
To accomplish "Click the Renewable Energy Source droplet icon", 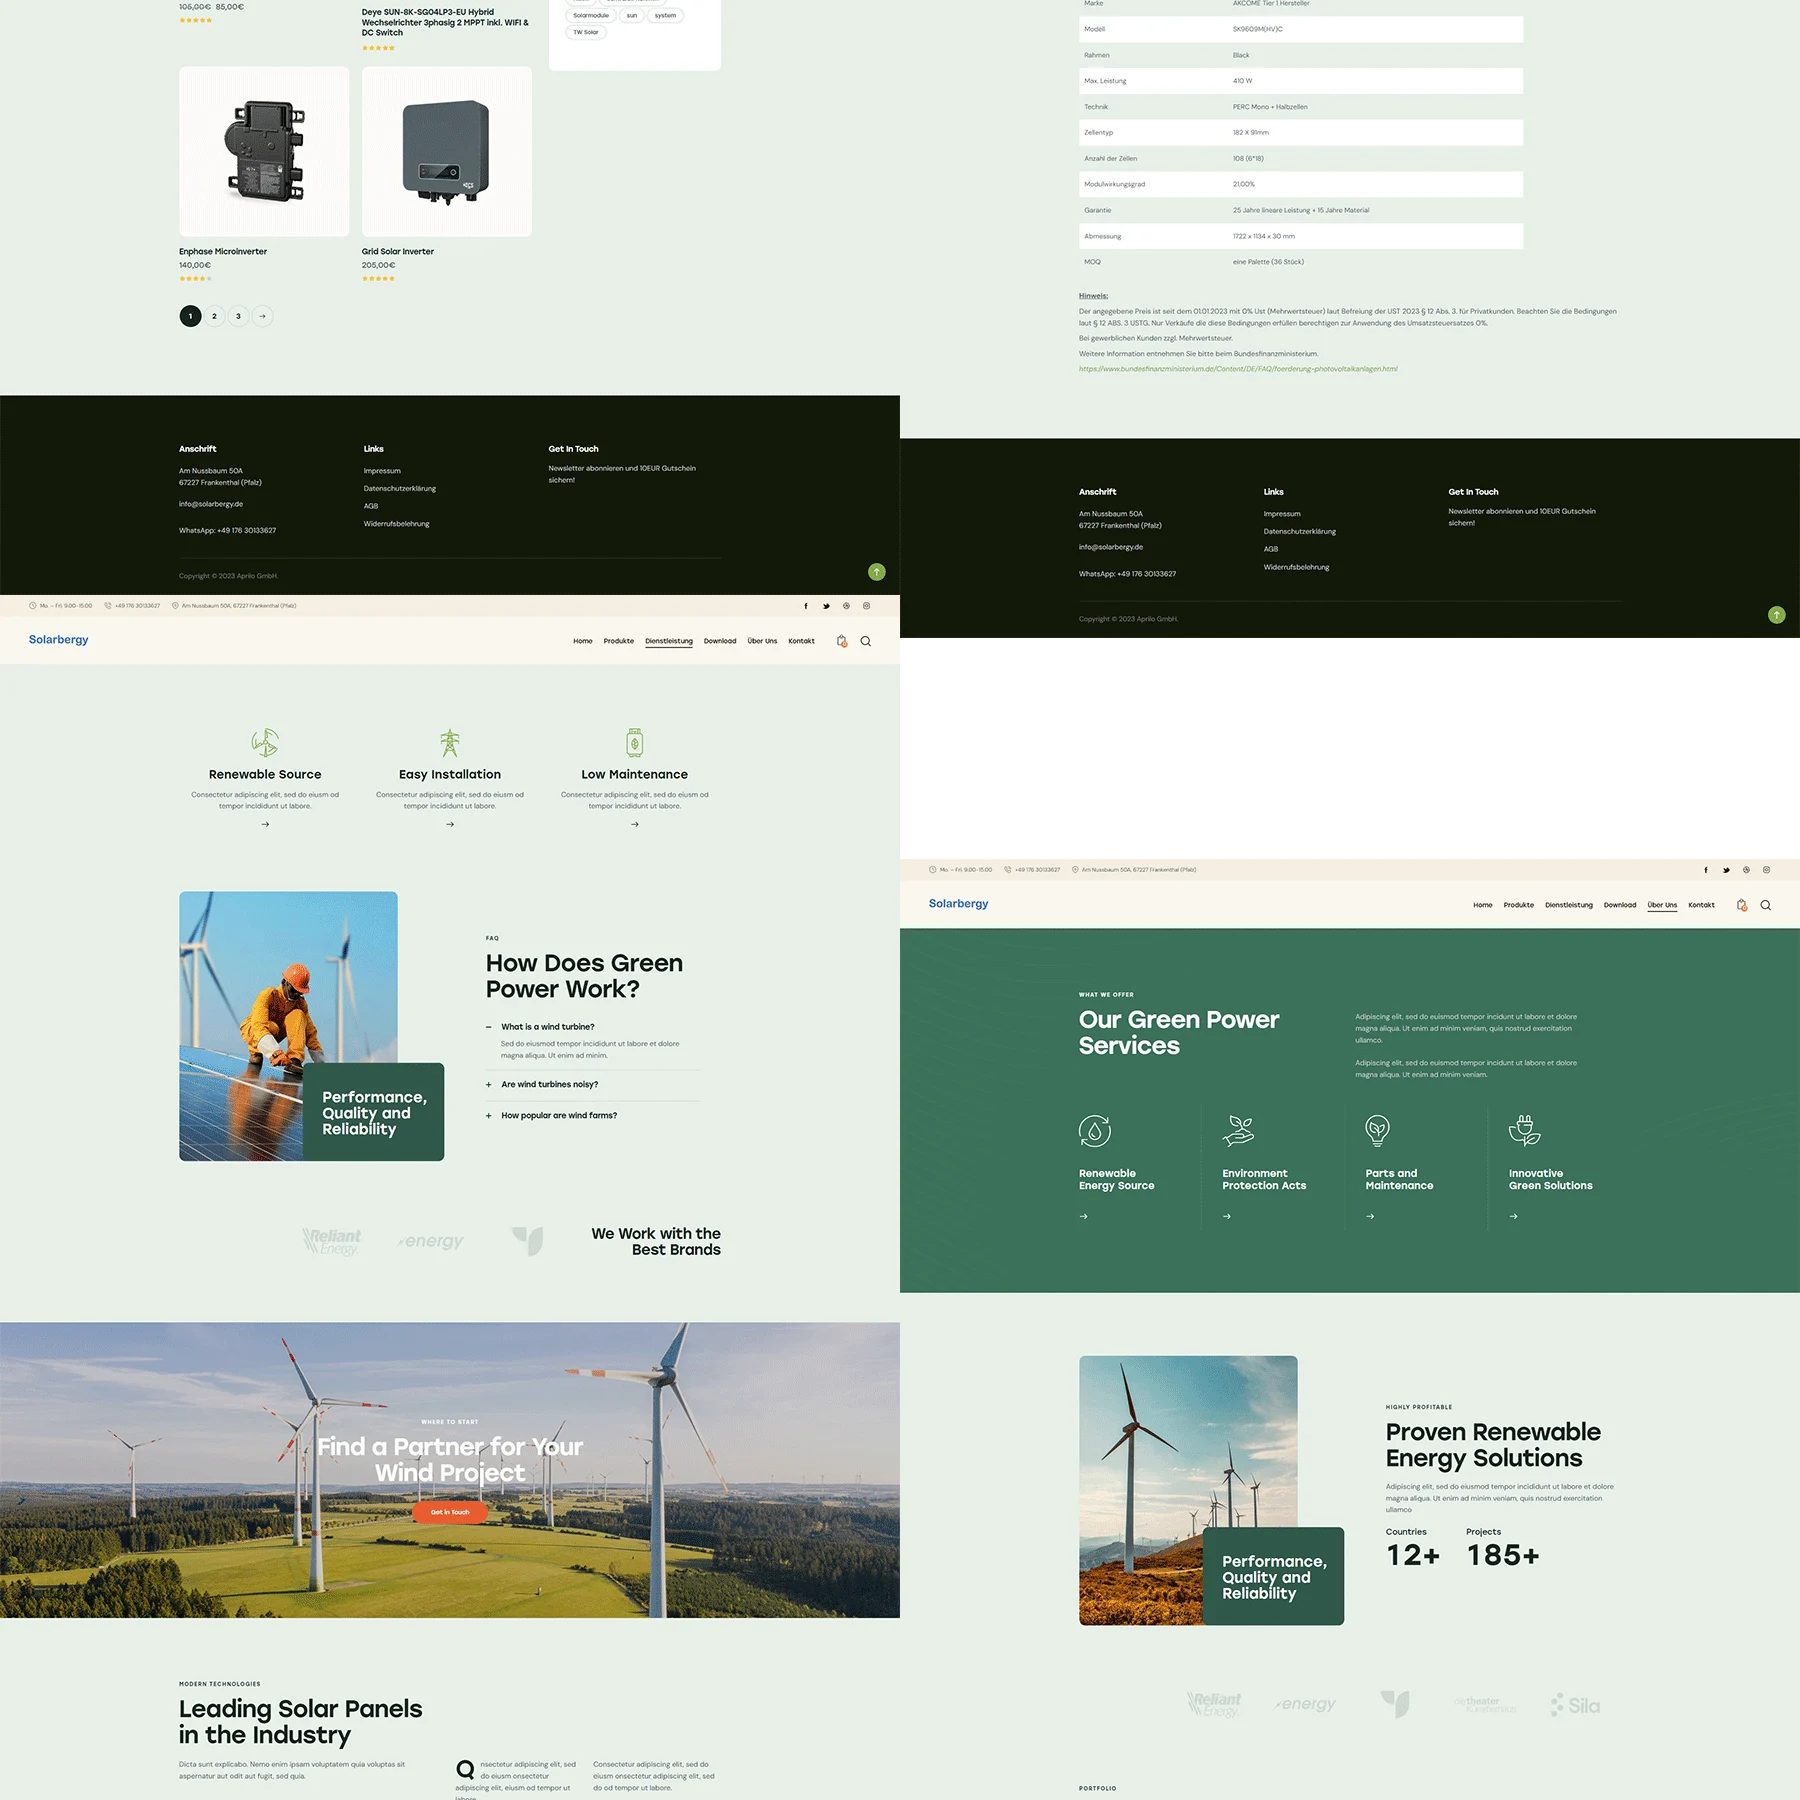I will [x=1095, y=1131].
